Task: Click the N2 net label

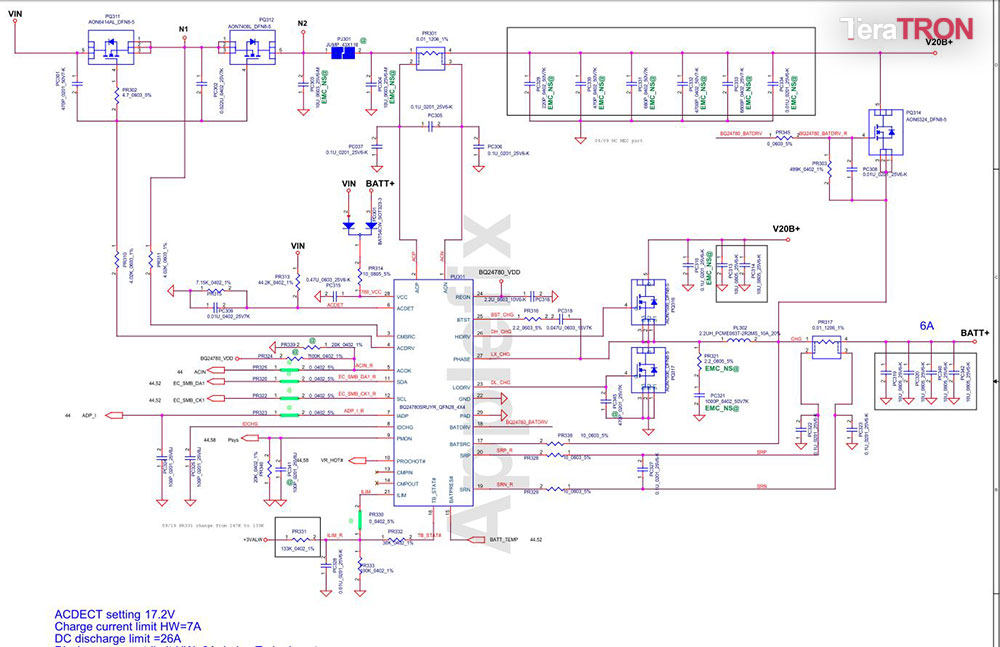Action: pos(302,24)
